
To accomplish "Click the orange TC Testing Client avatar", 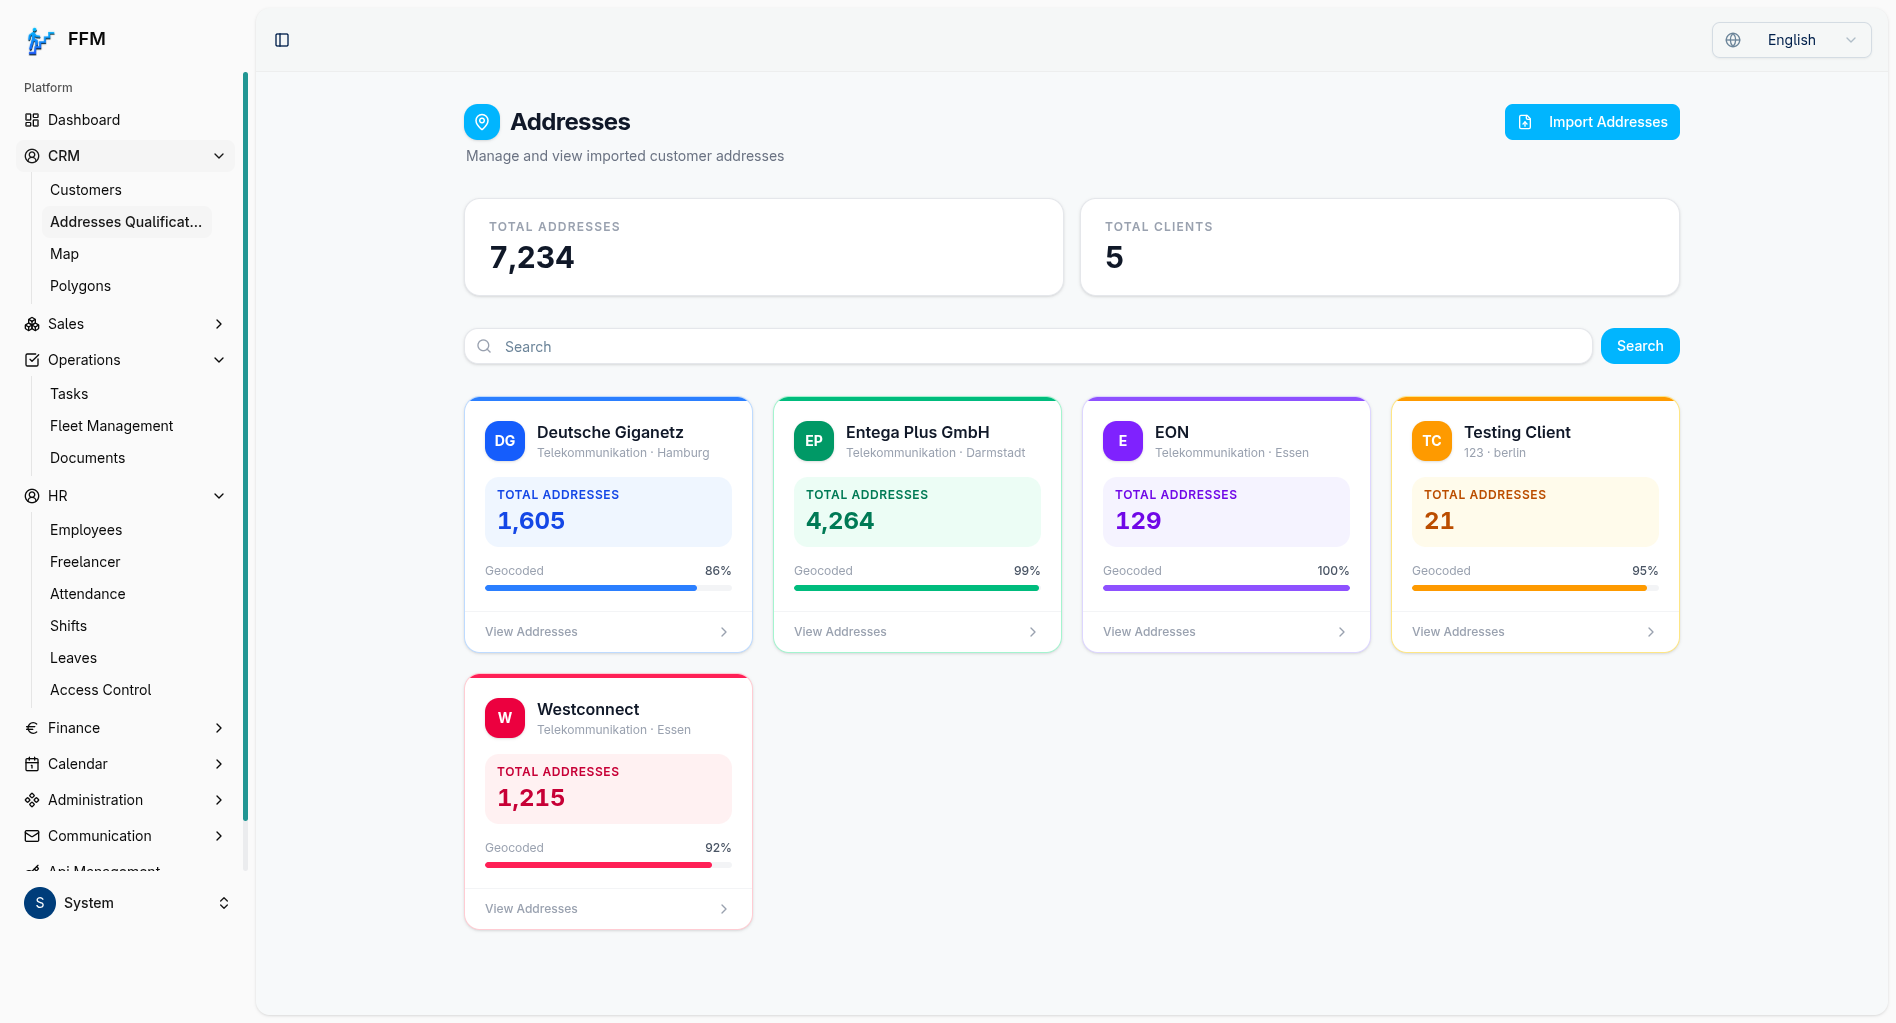I will click(x=1432, y=441).
